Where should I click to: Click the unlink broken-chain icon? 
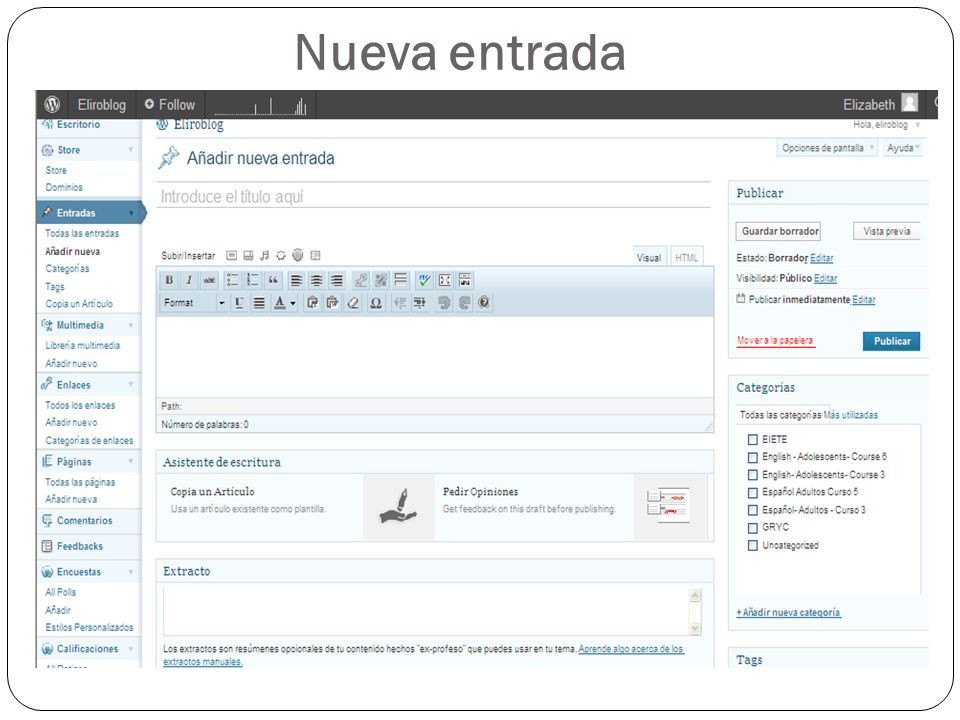pyautogui.click(x=381, y=280)
